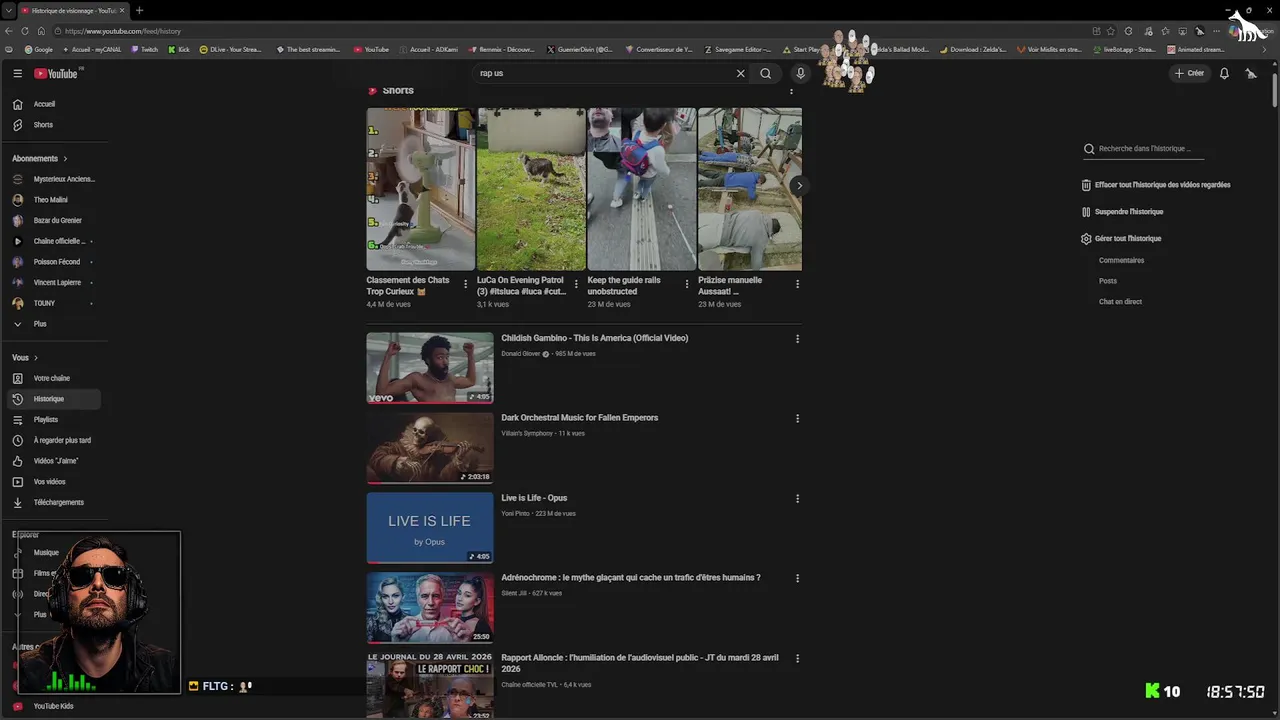Open Classement des Chats Trop Curieux short
This screenshot has height=720, width=1280.
coord(420,189)
